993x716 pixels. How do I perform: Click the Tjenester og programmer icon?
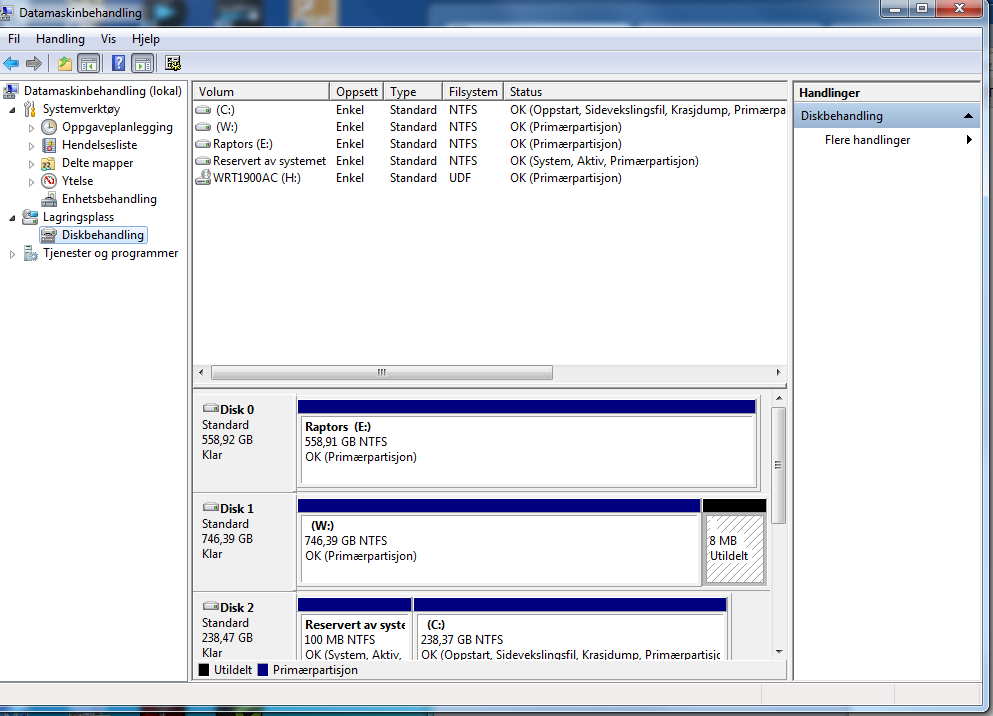tap(30, 253)
